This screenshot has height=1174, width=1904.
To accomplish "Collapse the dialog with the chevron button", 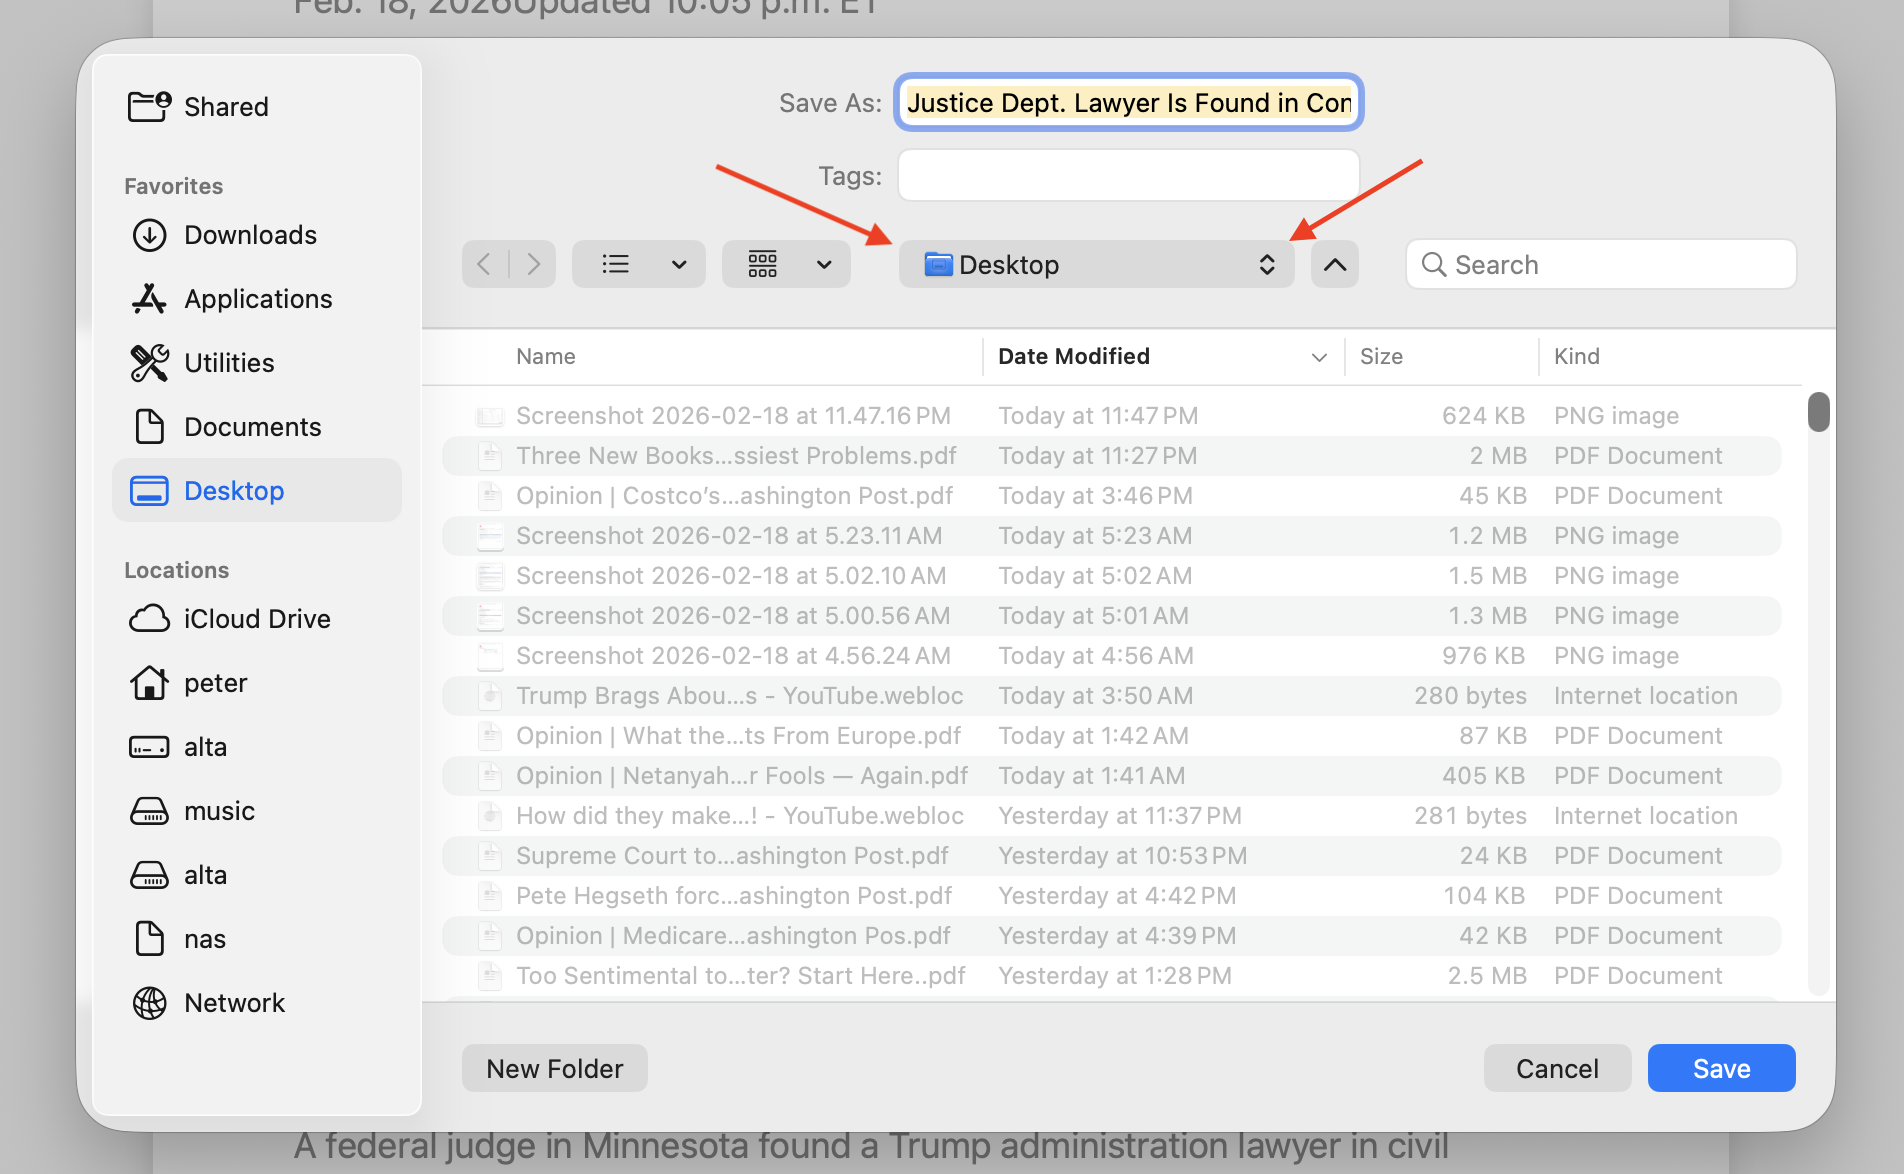I will coord(1334,264).
